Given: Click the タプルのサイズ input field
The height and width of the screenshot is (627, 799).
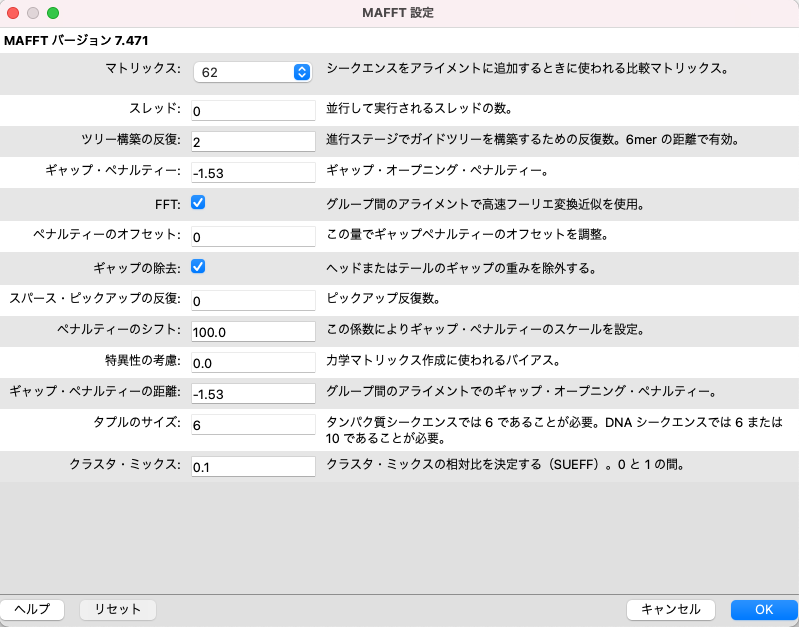Looking at the screenshot, I should click(x=253, y=425).
